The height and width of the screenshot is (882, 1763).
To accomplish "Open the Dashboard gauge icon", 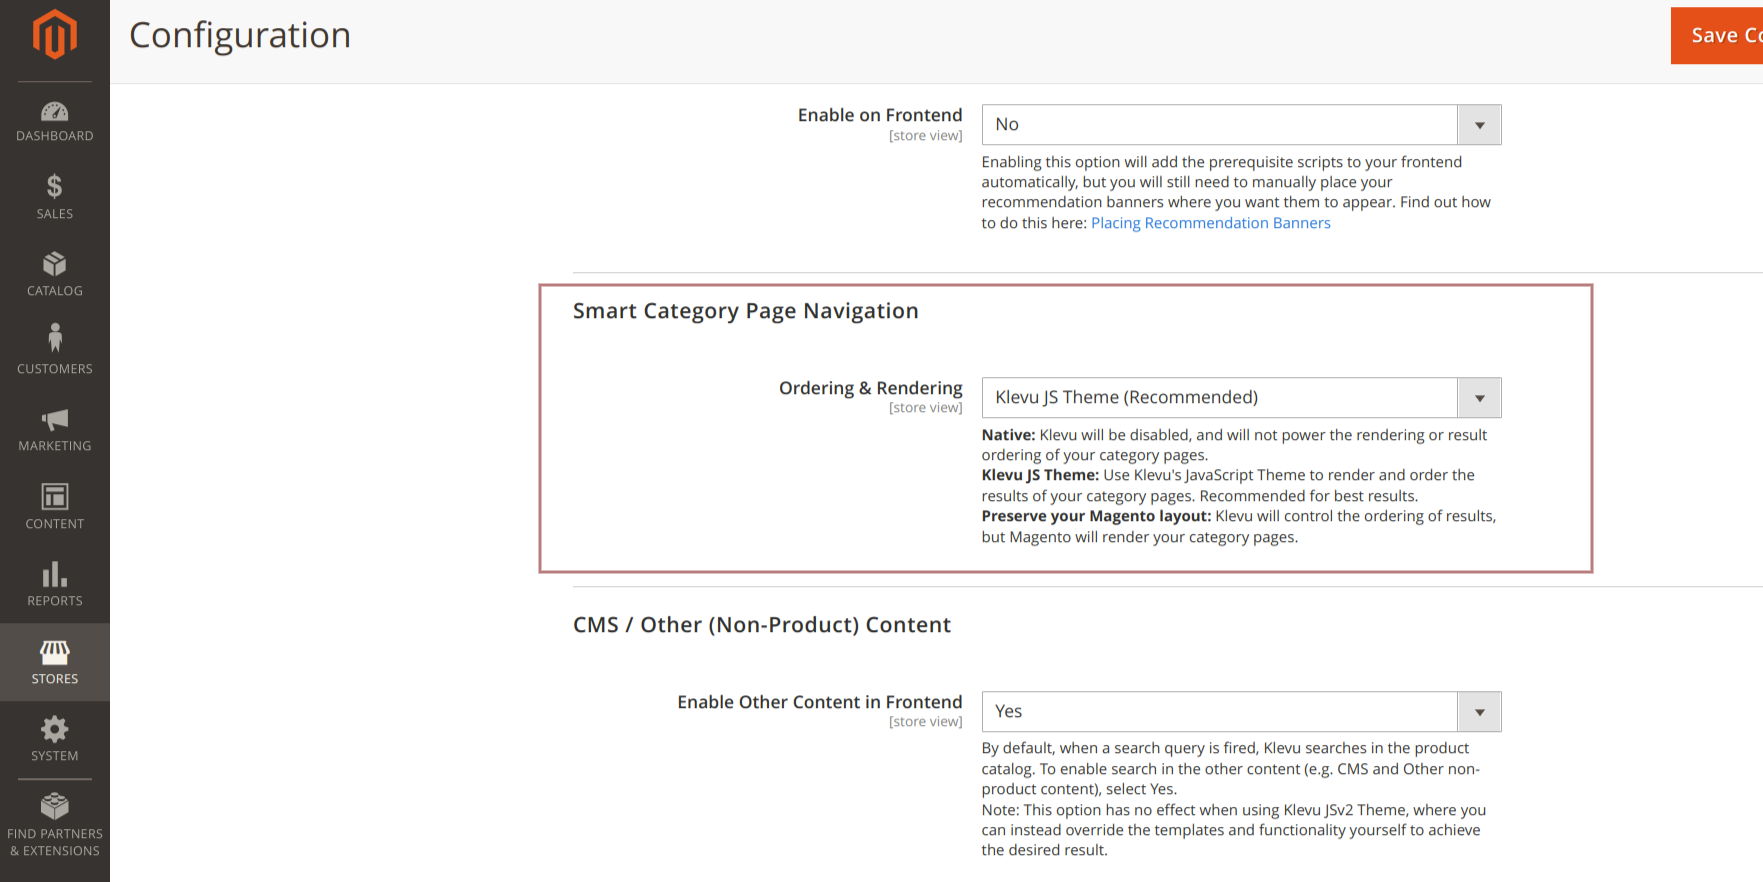I will 54,112.
